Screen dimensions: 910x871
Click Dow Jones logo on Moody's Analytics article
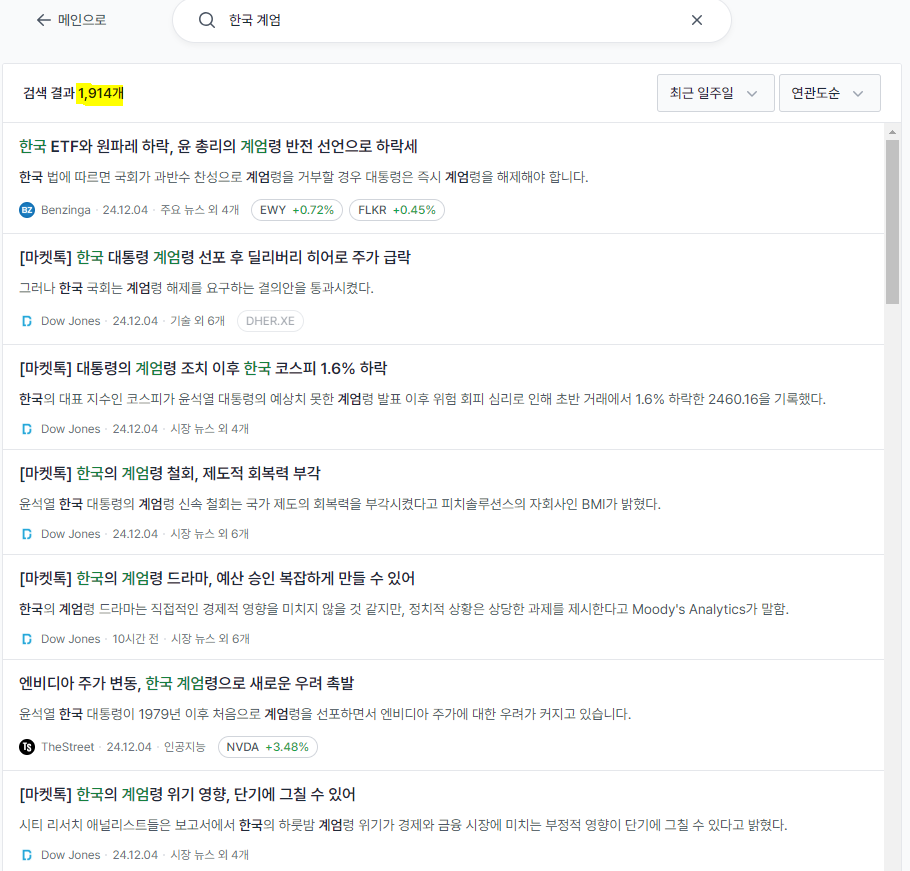click(x=27, y=639)
